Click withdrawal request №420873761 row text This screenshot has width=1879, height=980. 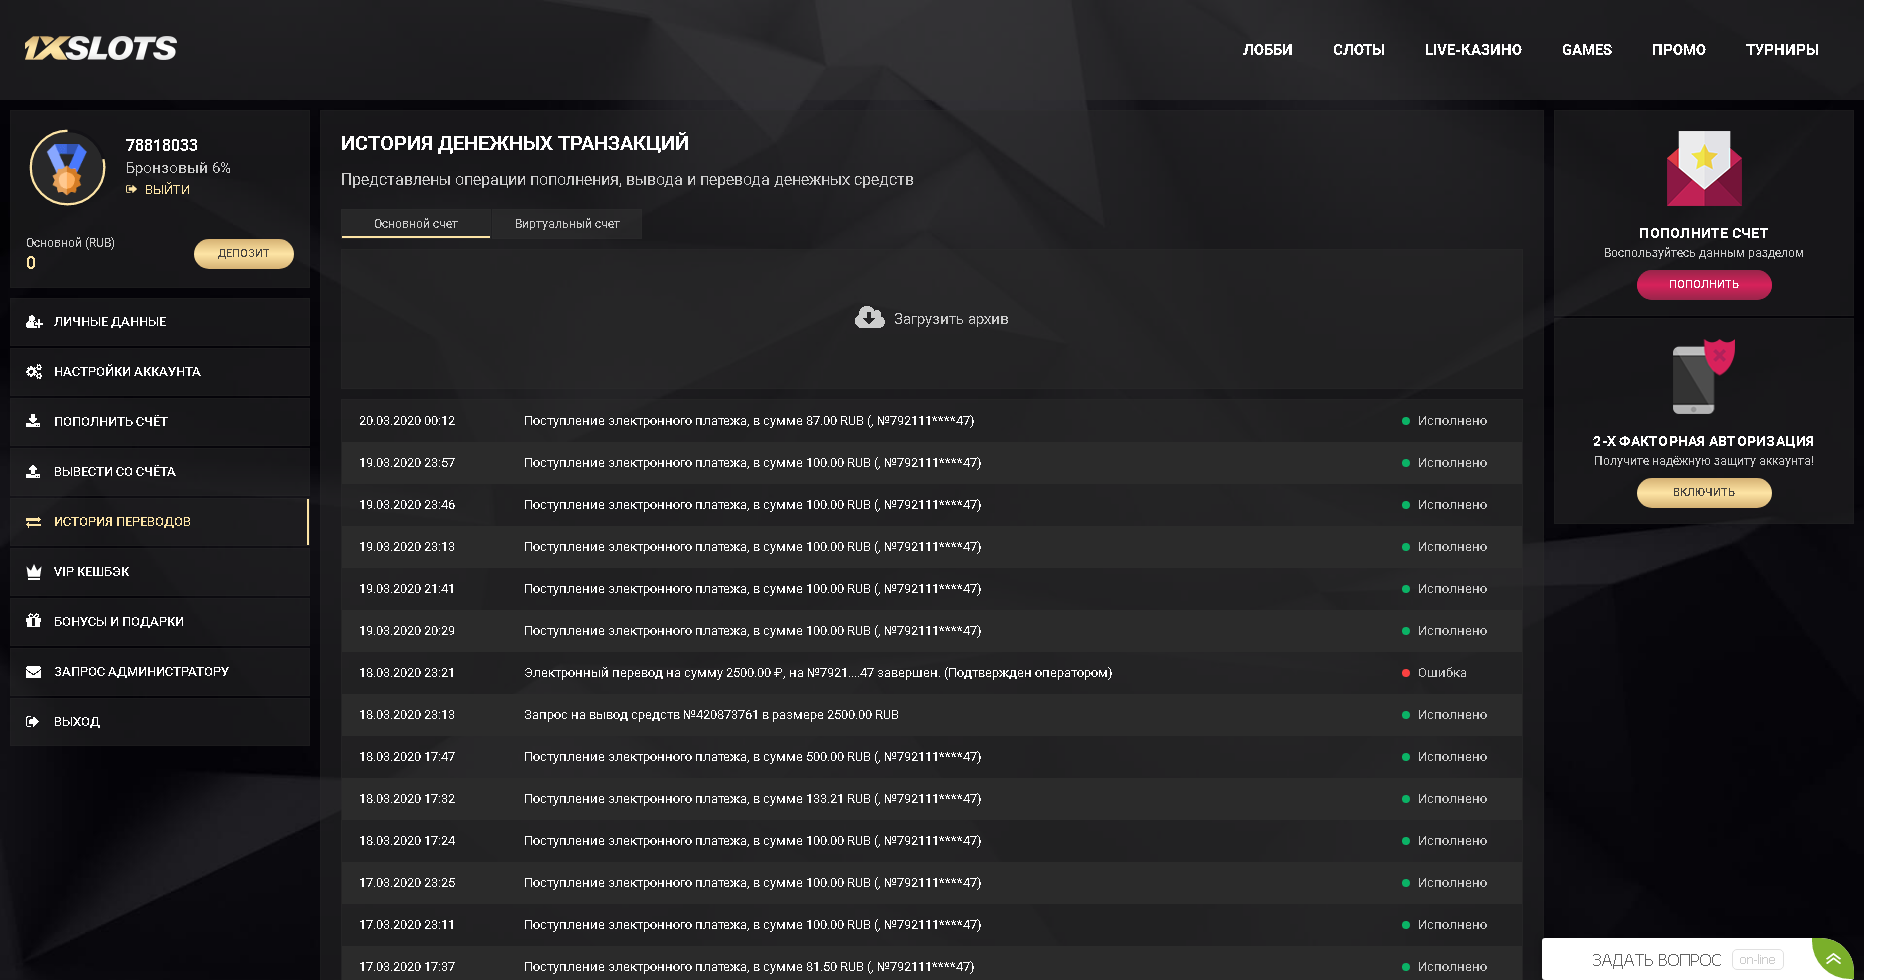711,715
